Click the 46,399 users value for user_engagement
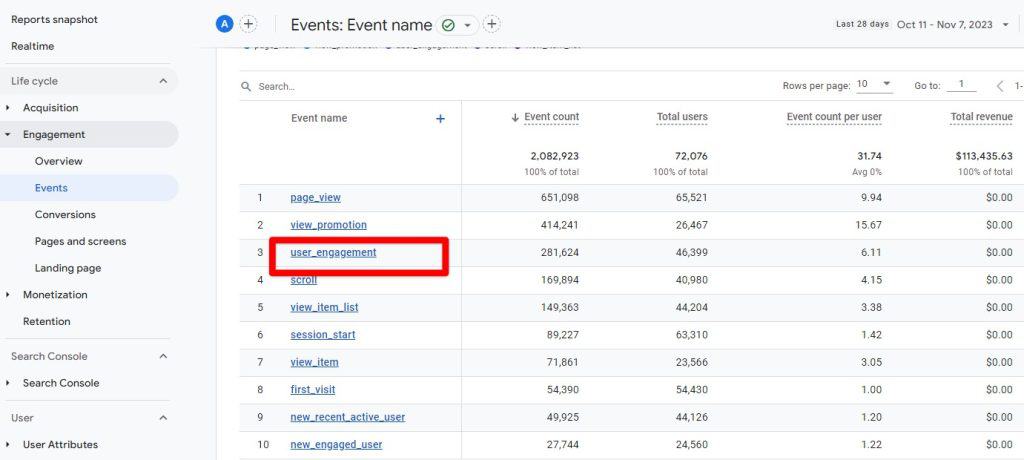This screenshot has width=1024, height=460. (692, 252)
